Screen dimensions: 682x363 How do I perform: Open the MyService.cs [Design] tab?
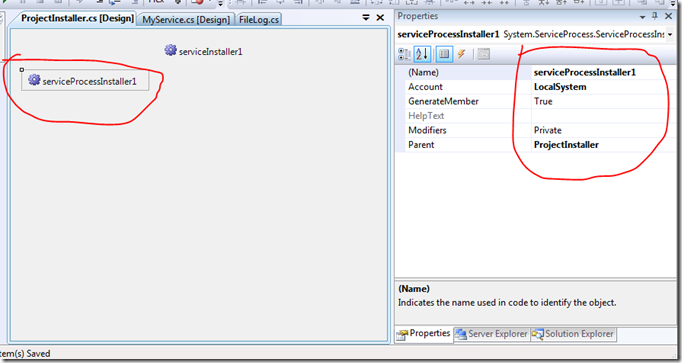pos(186,20)
